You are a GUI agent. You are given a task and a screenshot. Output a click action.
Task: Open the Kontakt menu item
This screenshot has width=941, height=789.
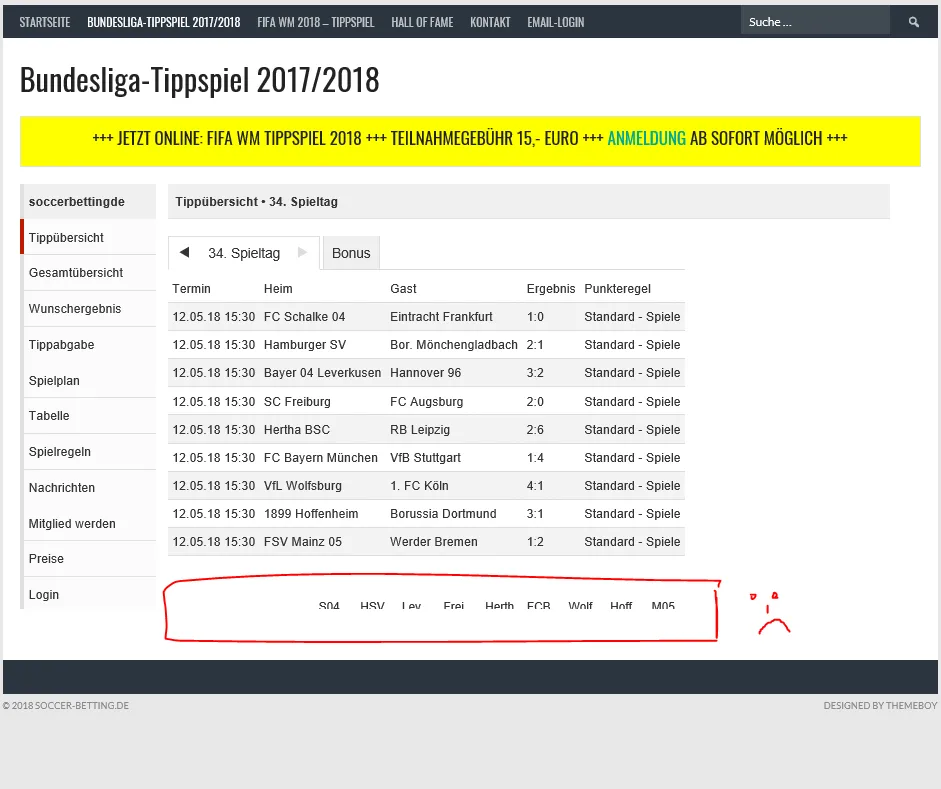coord(490,22)
